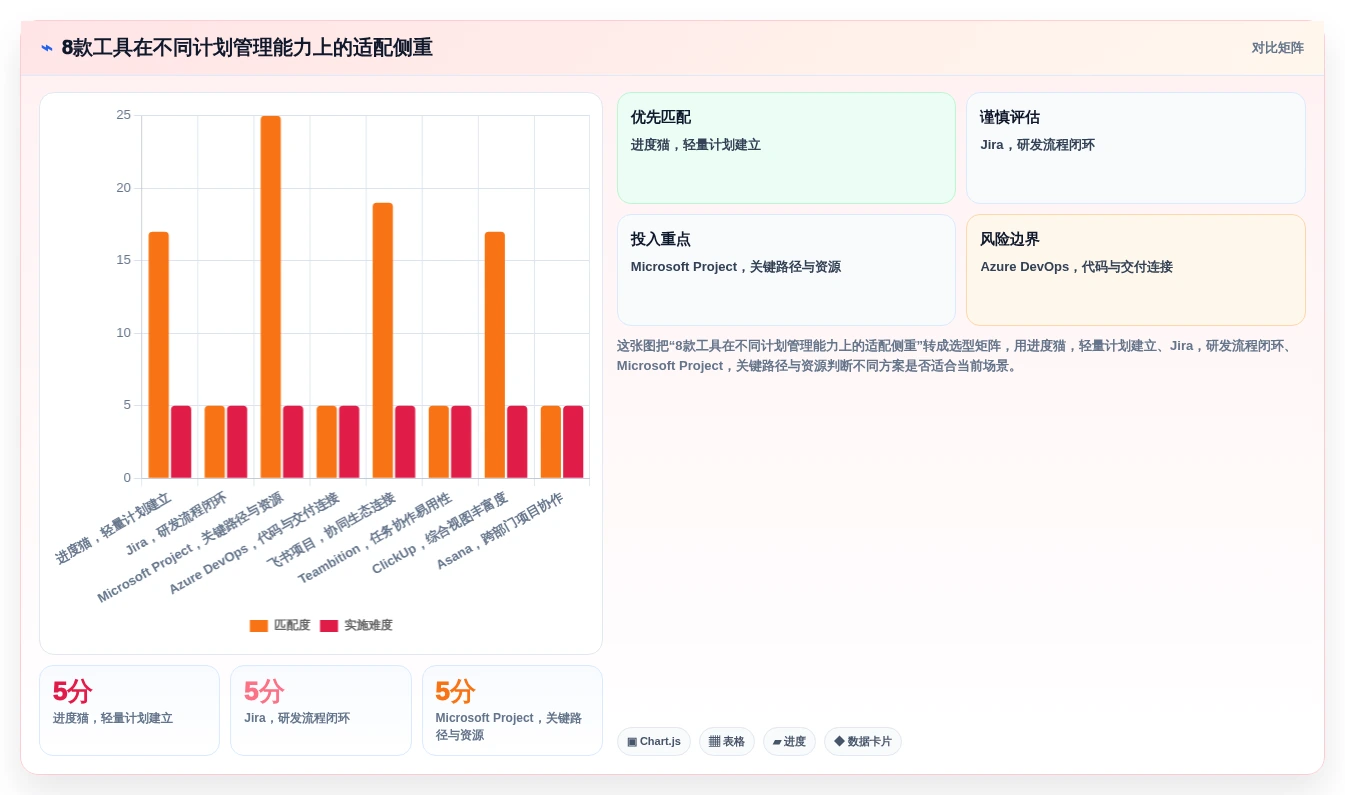This screenshot has width=1345, height=795.
Task: Click the 5分 stat card for Microsoft Project
Action: click(512, 711)
